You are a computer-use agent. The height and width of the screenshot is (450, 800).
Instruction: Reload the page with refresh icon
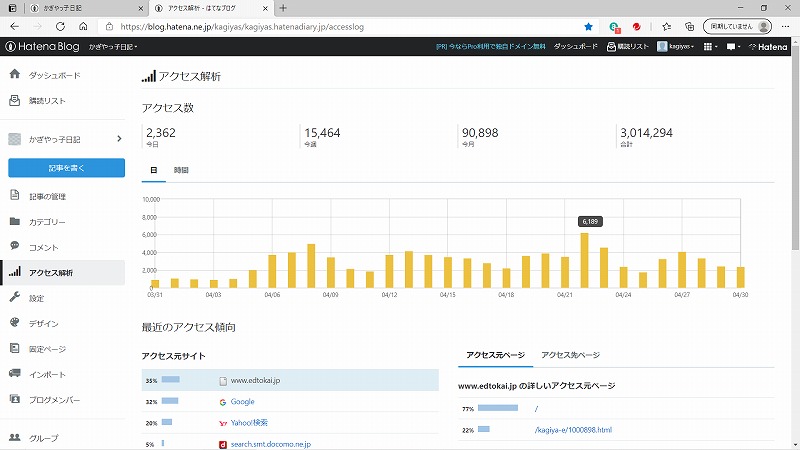coord(60,27)
